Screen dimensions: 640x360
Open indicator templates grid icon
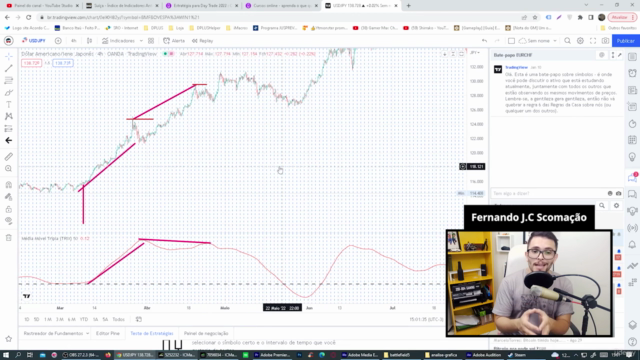pyautogui.click(x=151, y=41)
